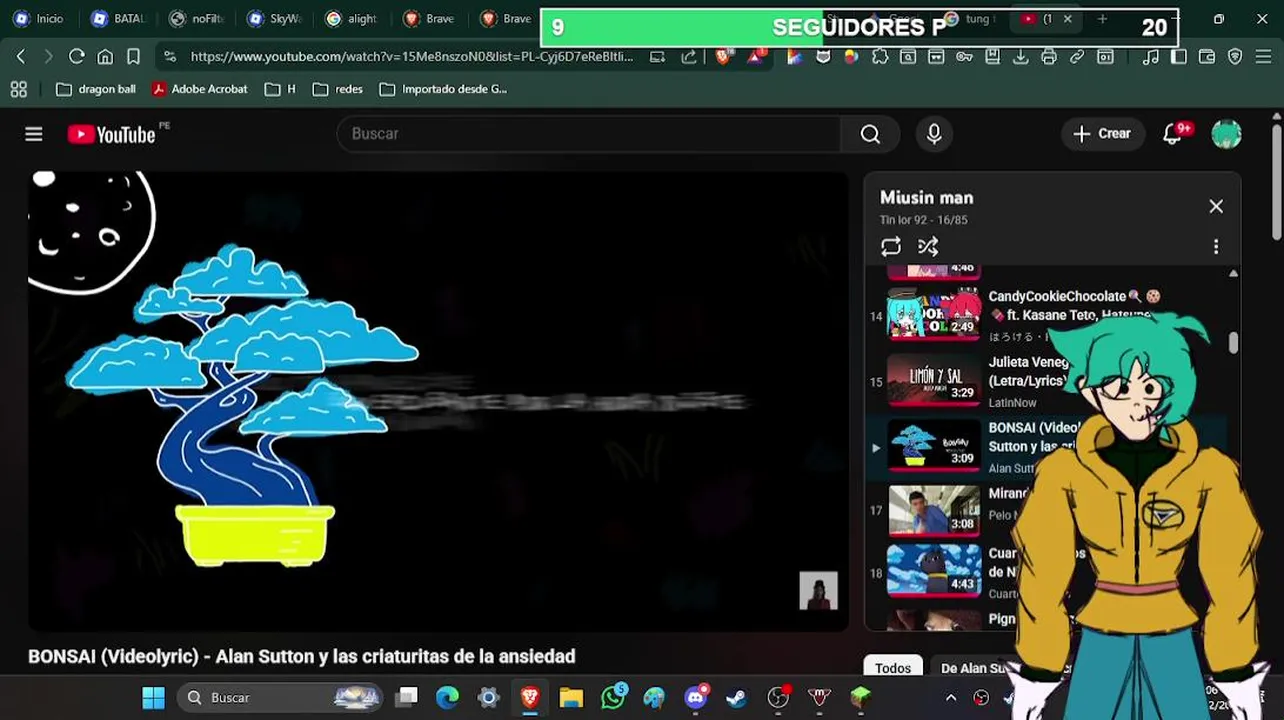Image resolution: width=1284 pixels, height=720 pixels.
Task: Play the CandyCookieChocolate playlist video
Action: tap(934, 314)
